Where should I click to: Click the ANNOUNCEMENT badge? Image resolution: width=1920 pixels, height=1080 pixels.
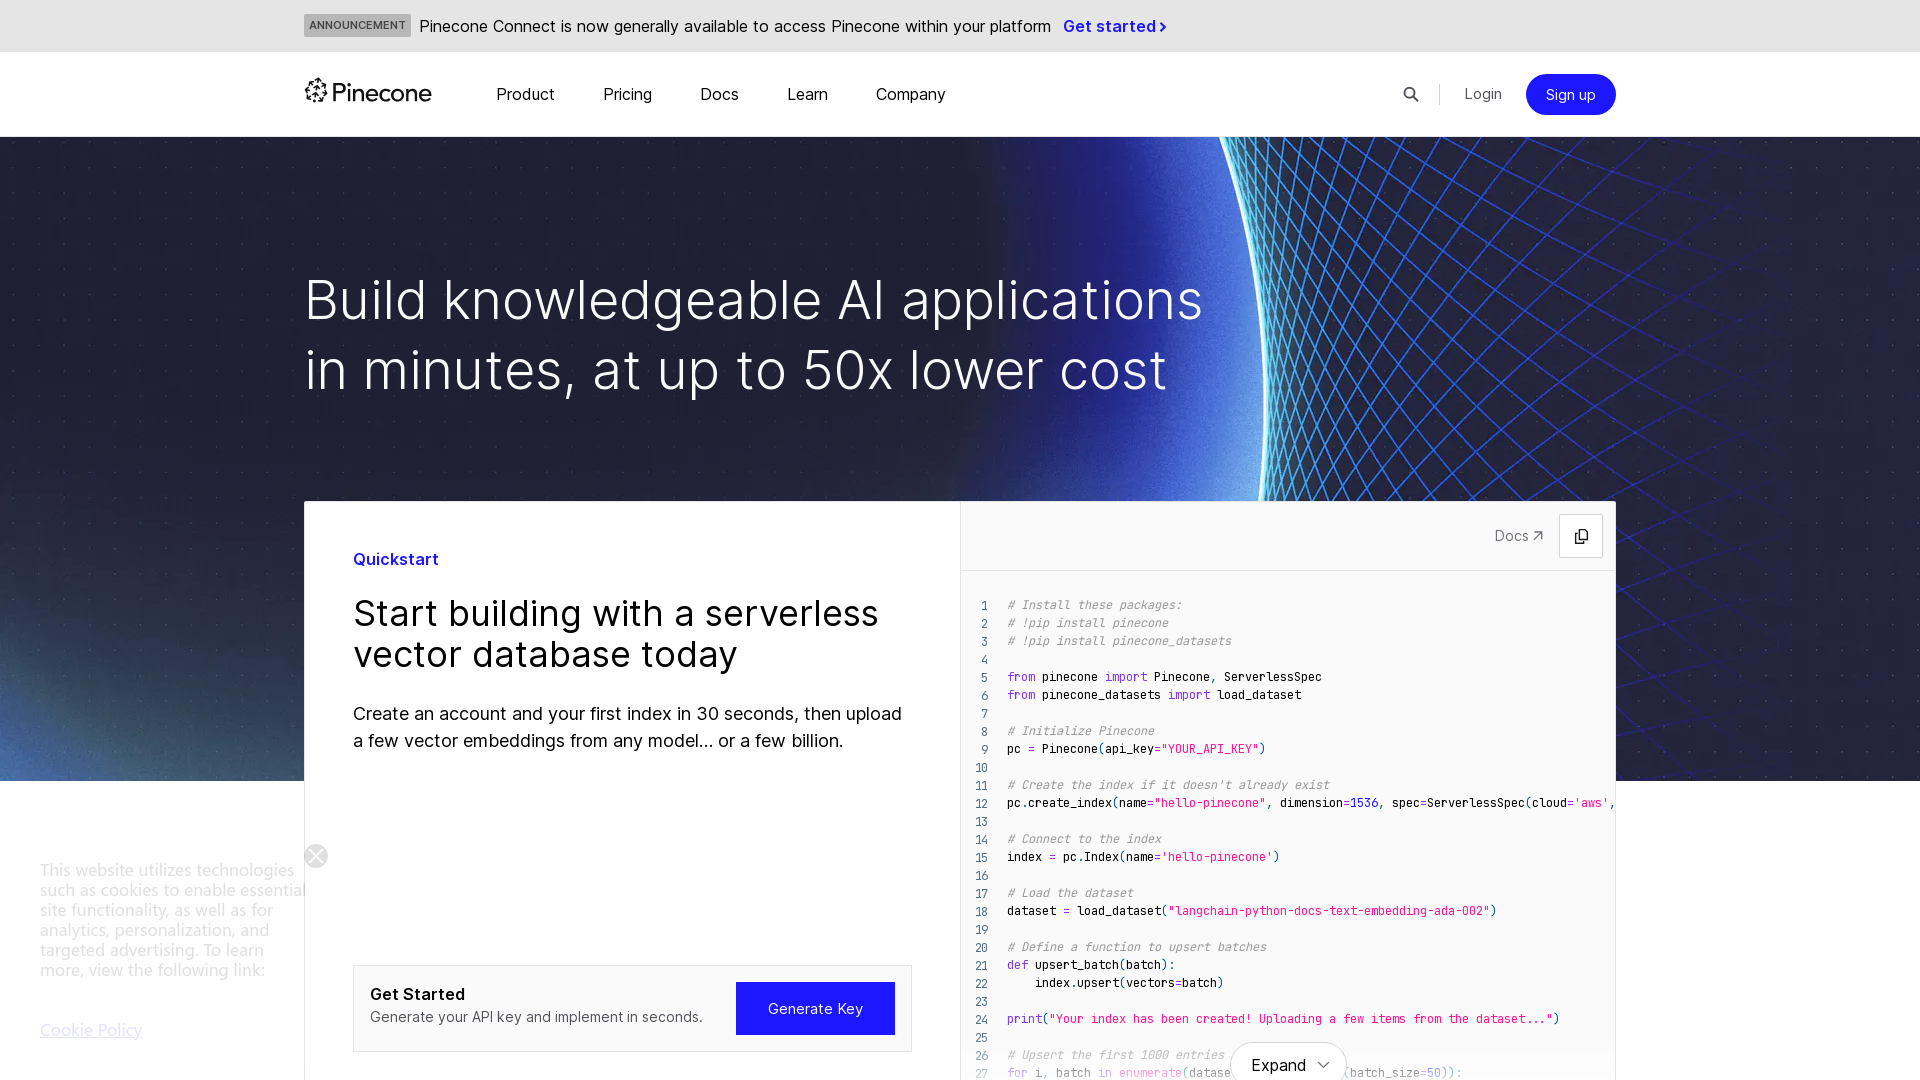coord(357,25)
